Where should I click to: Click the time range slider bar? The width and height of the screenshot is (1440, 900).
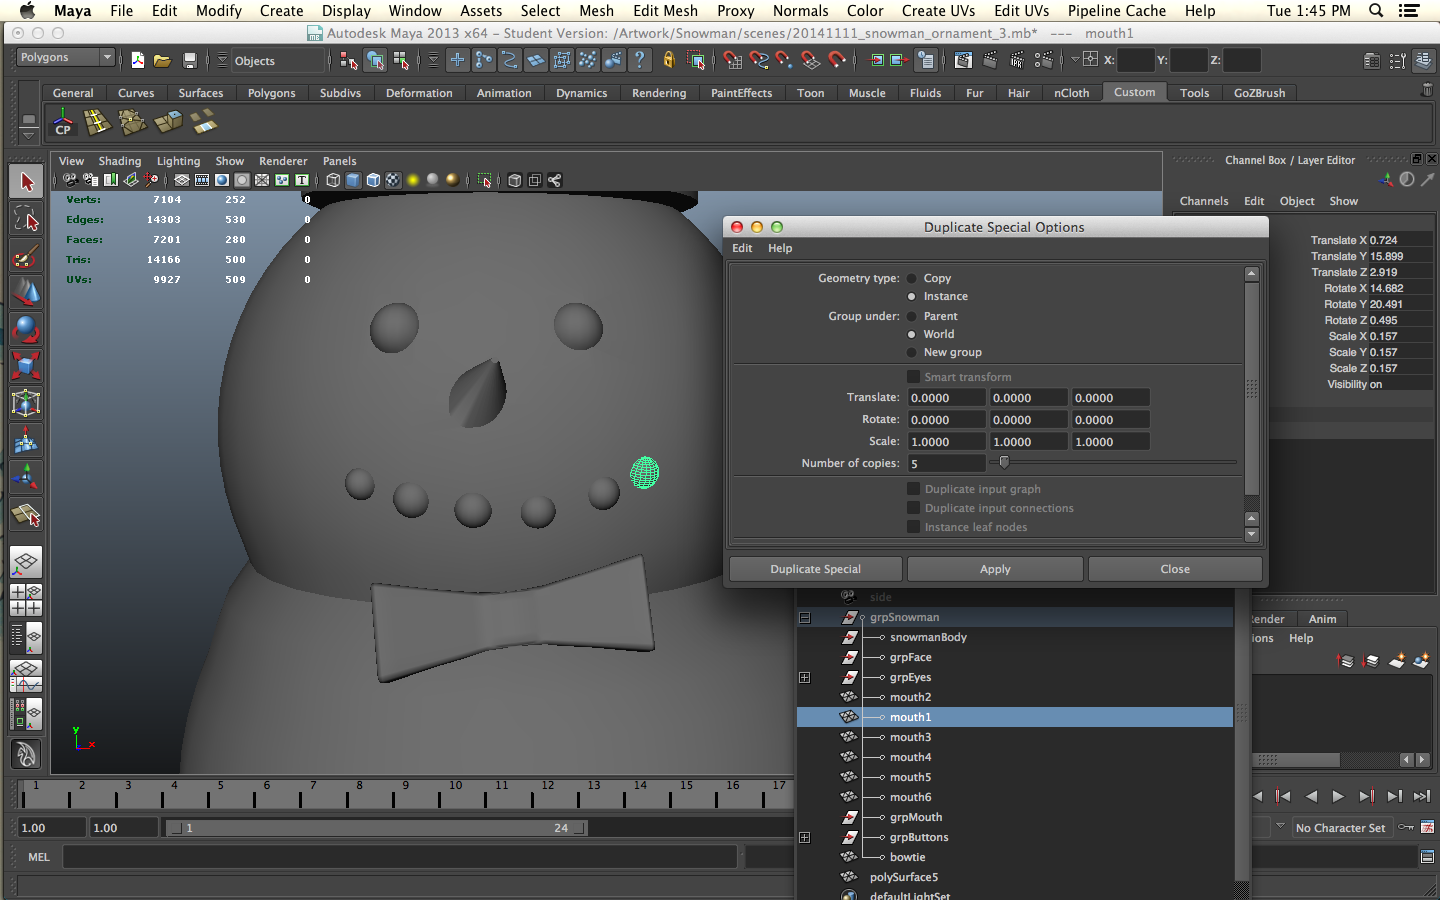tap(377, 828)
